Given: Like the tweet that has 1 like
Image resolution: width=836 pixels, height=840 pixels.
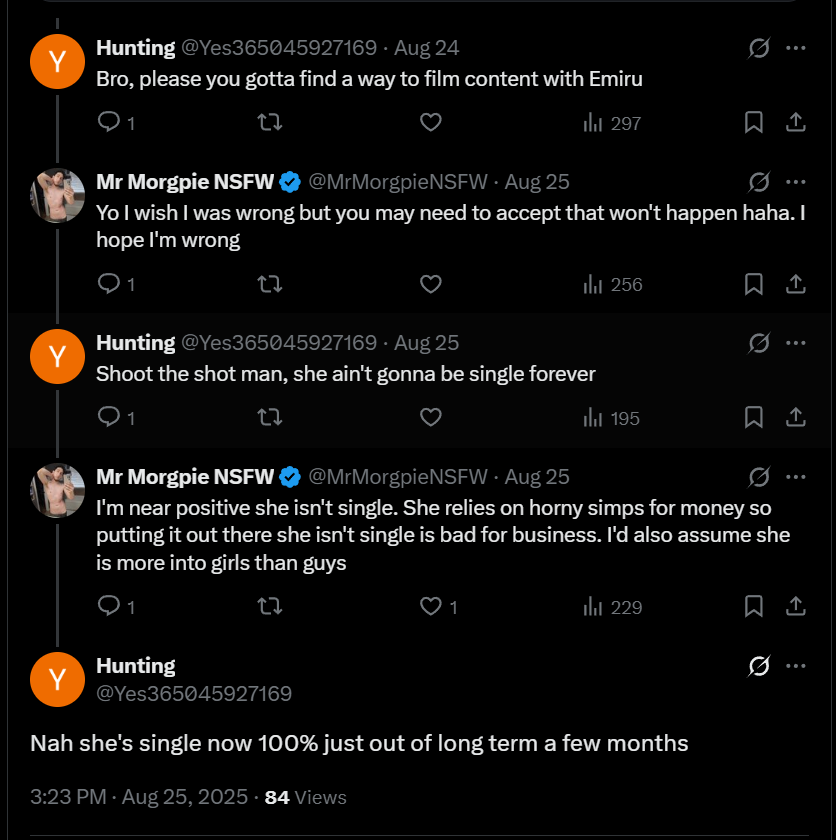Looking at the screenshot, I should pyautogui.click(x=431, y=606).
